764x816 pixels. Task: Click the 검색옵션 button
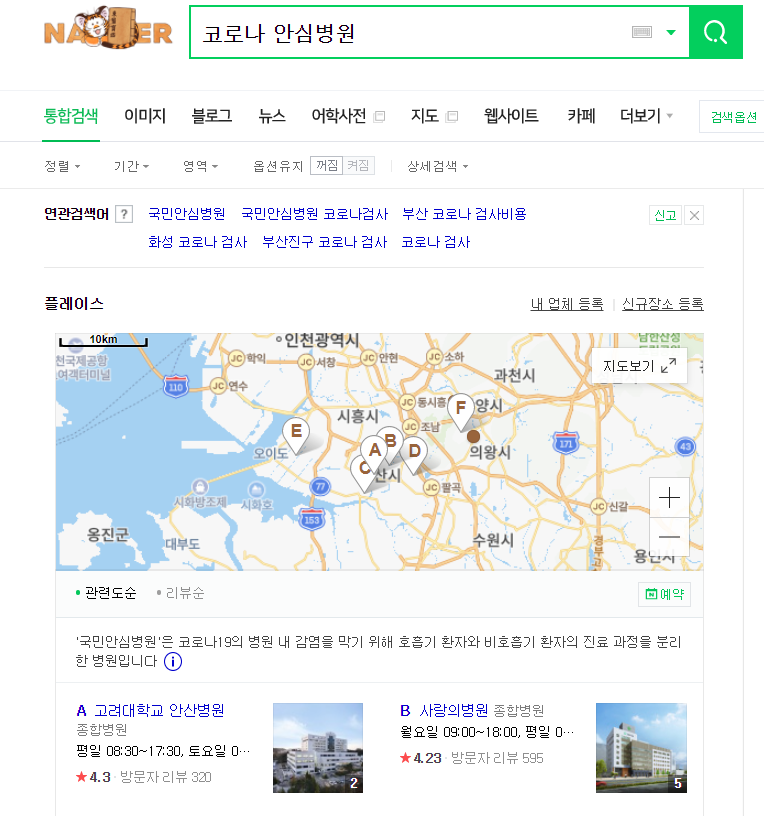(733, 117)
